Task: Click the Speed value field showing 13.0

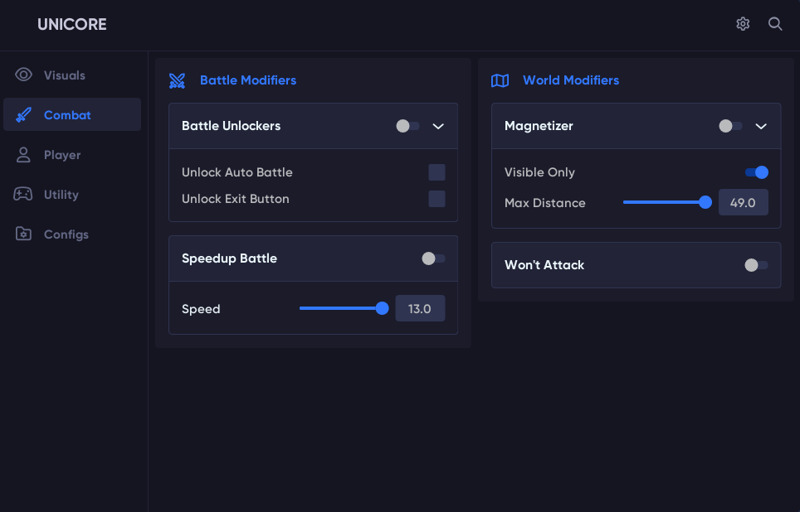Action: coord(420,309)
